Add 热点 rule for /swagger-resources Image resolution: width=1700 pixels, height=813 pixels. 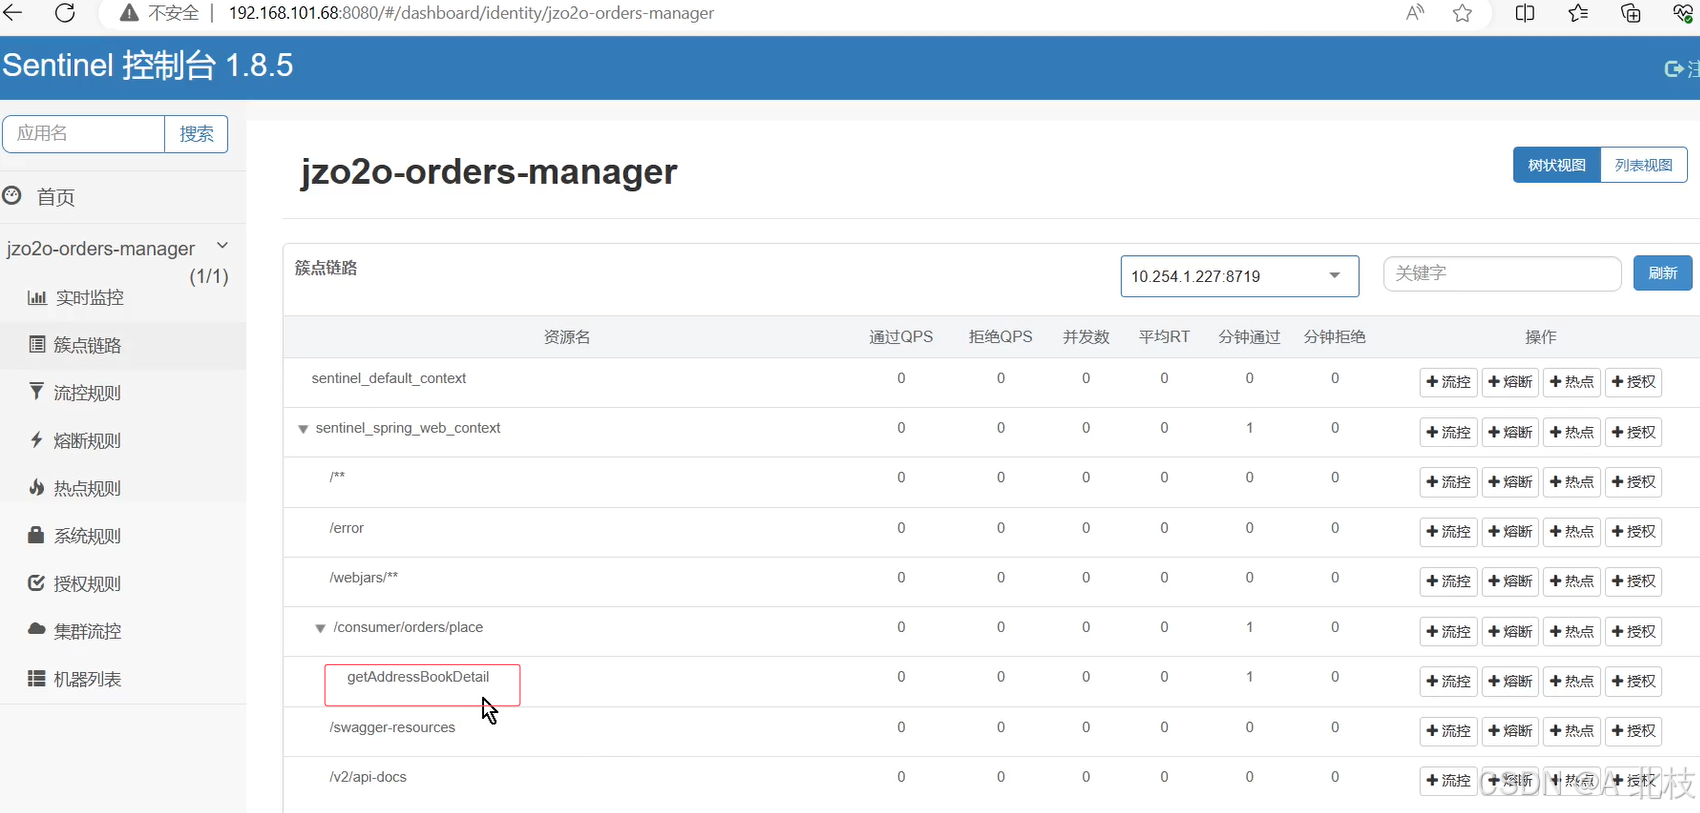click(x=1572, y=731)
